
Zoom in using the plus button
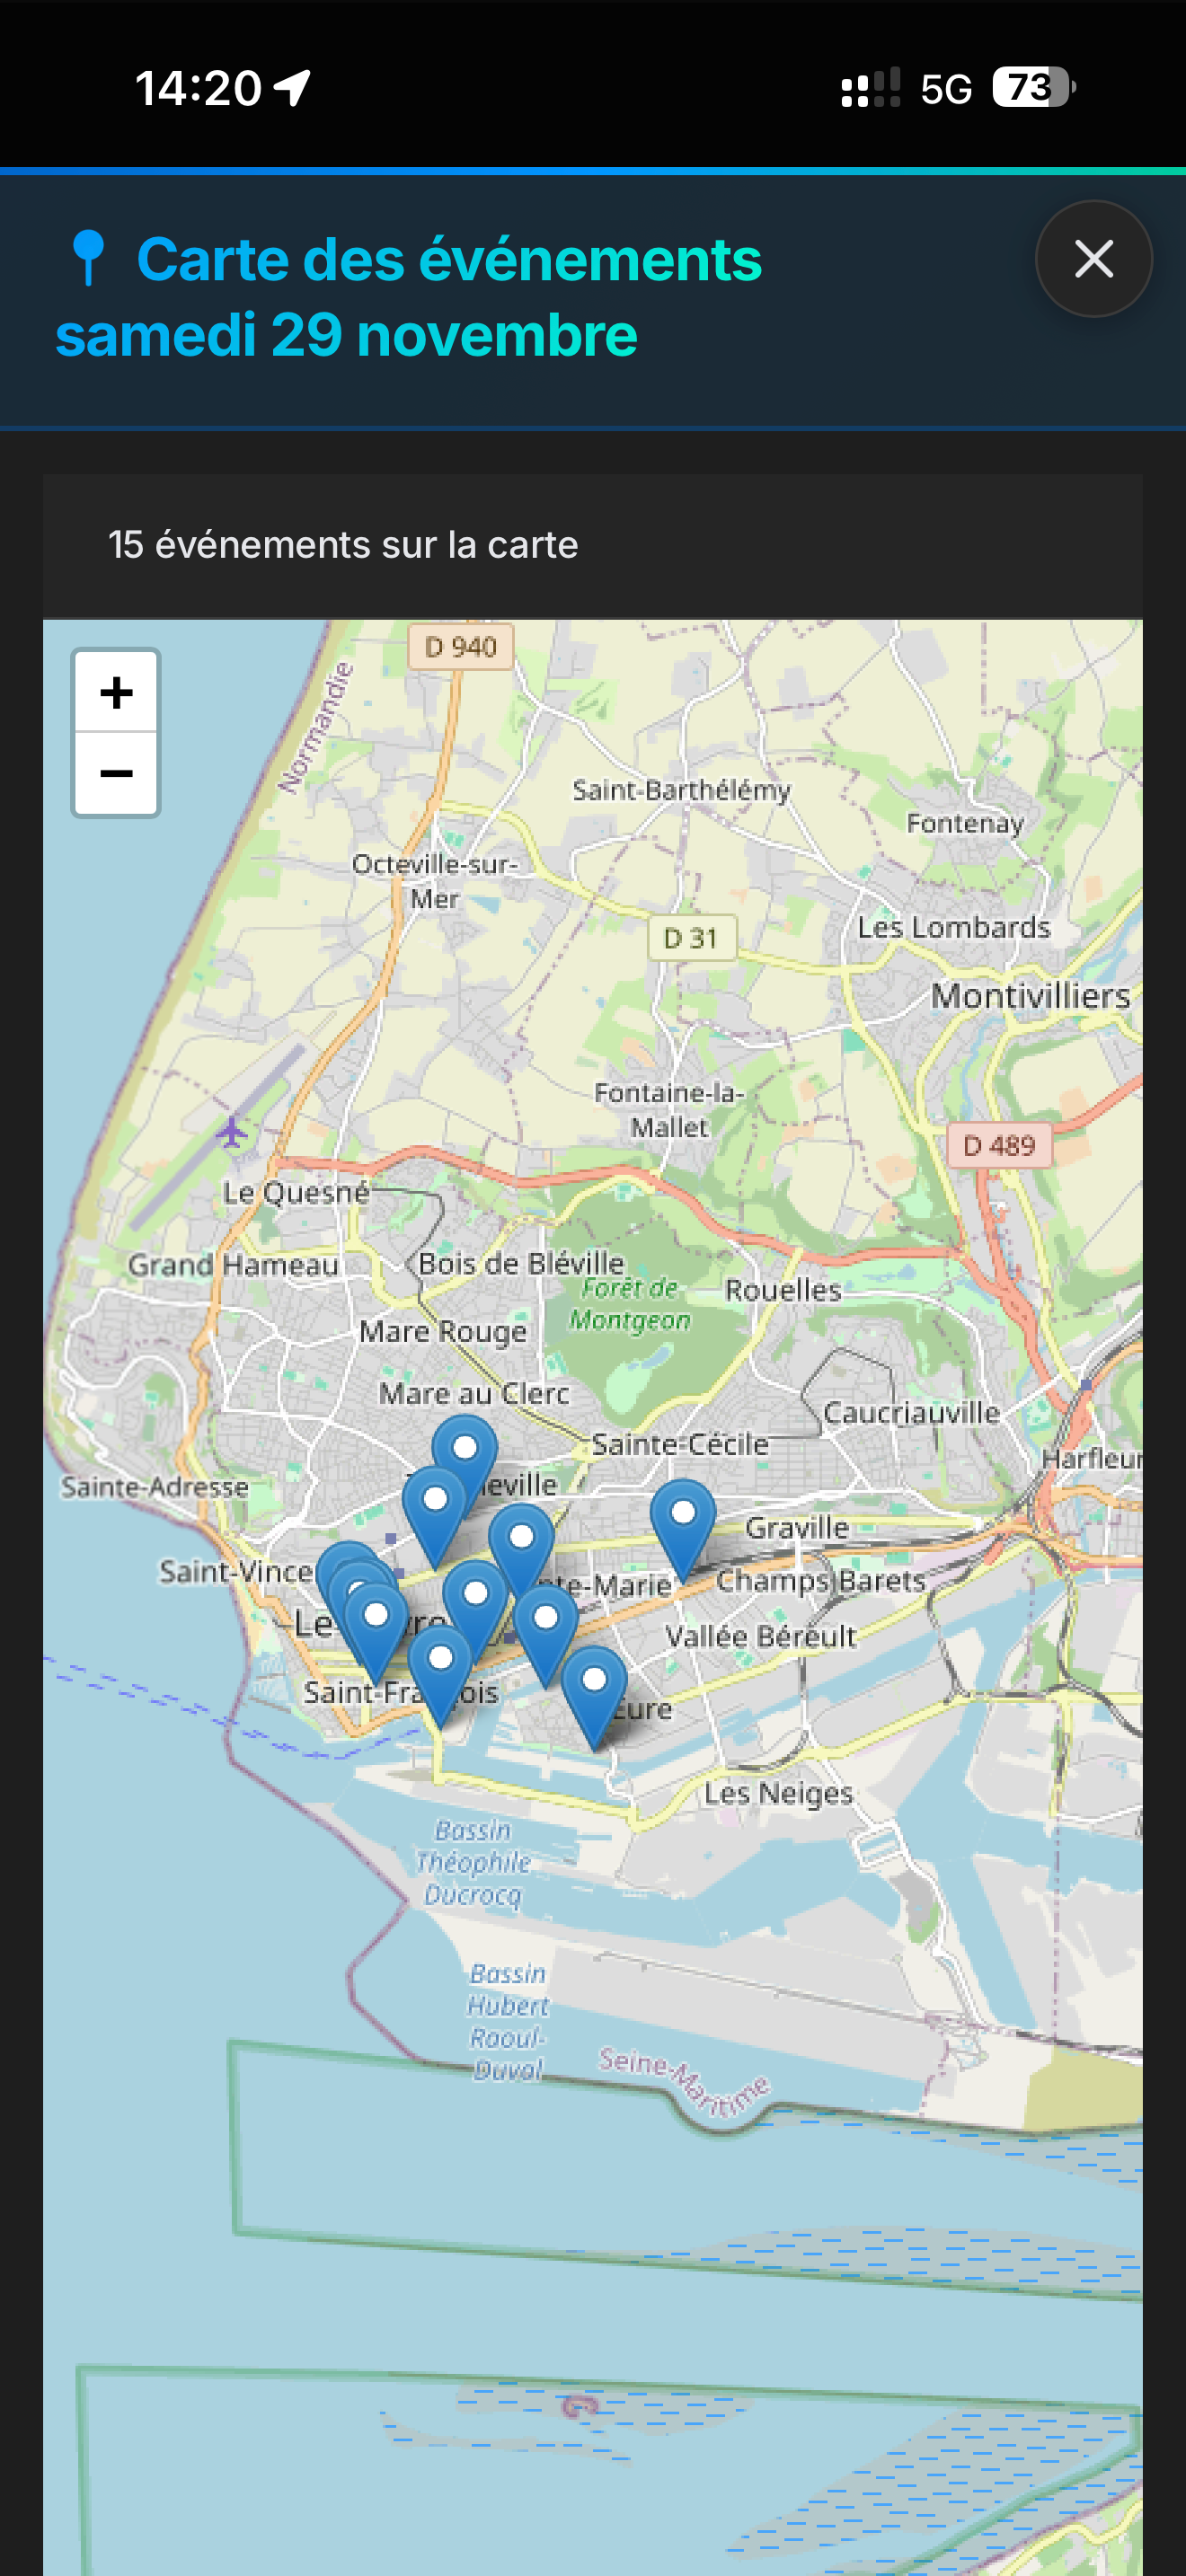[116, 692]
